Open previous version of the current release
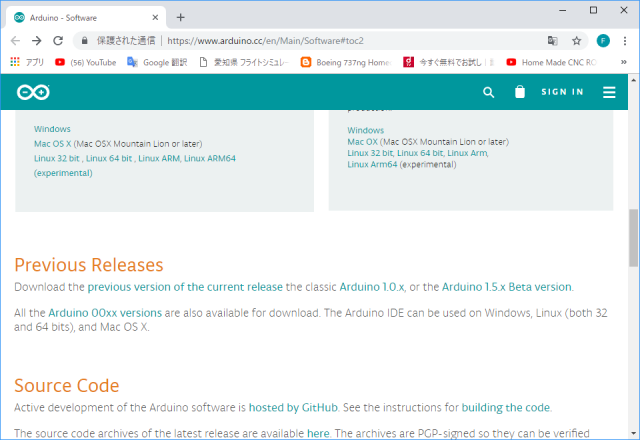The height and width of the screenshot is (440, 640). [185, 287]
